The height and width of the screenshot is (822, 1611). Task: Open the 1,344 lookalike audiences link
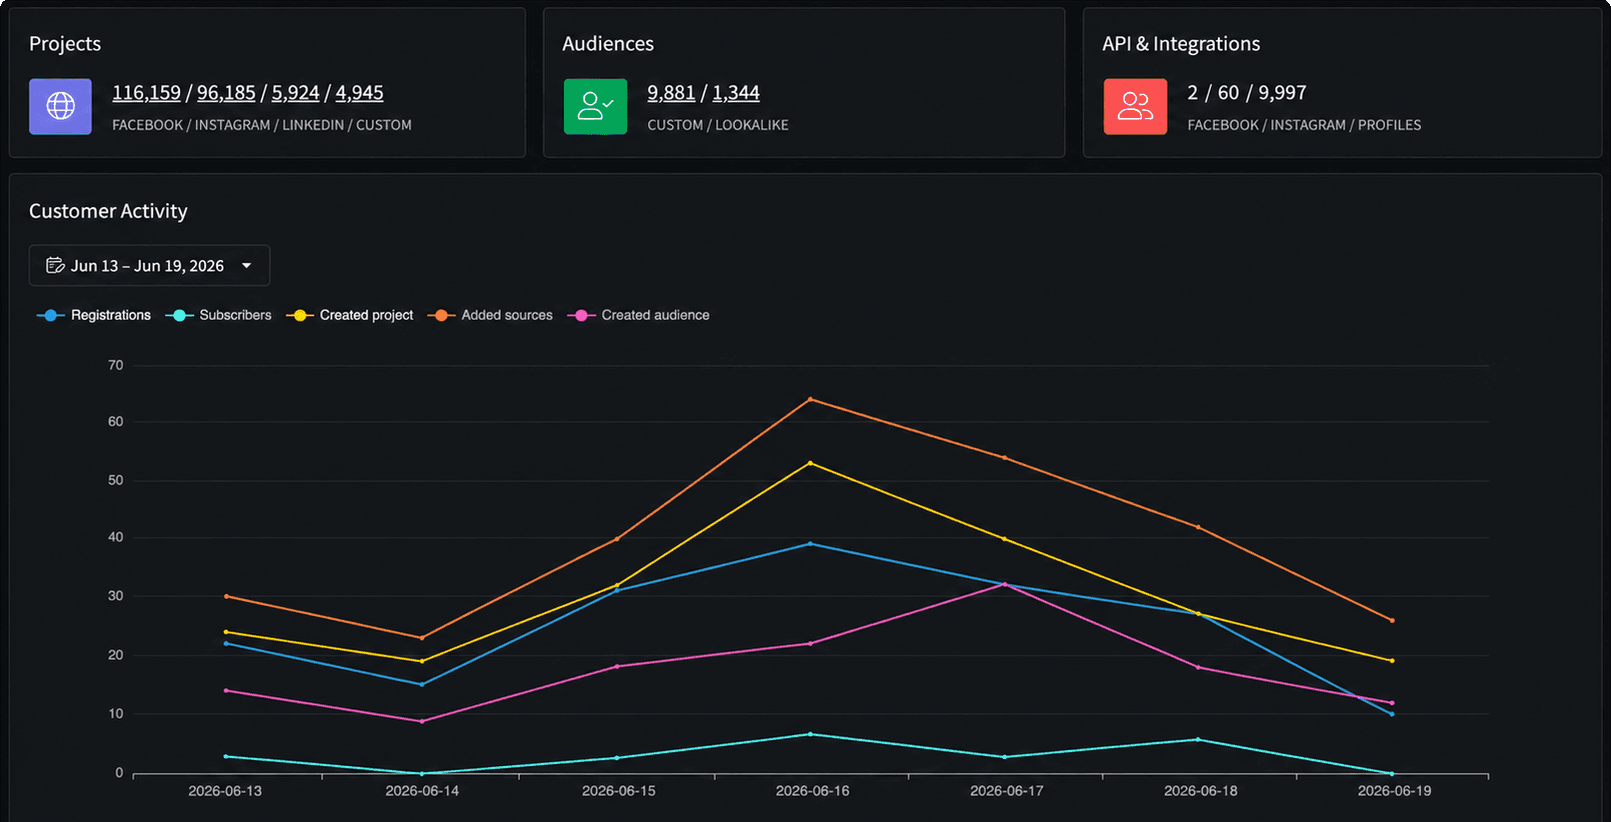pos(736,93)
